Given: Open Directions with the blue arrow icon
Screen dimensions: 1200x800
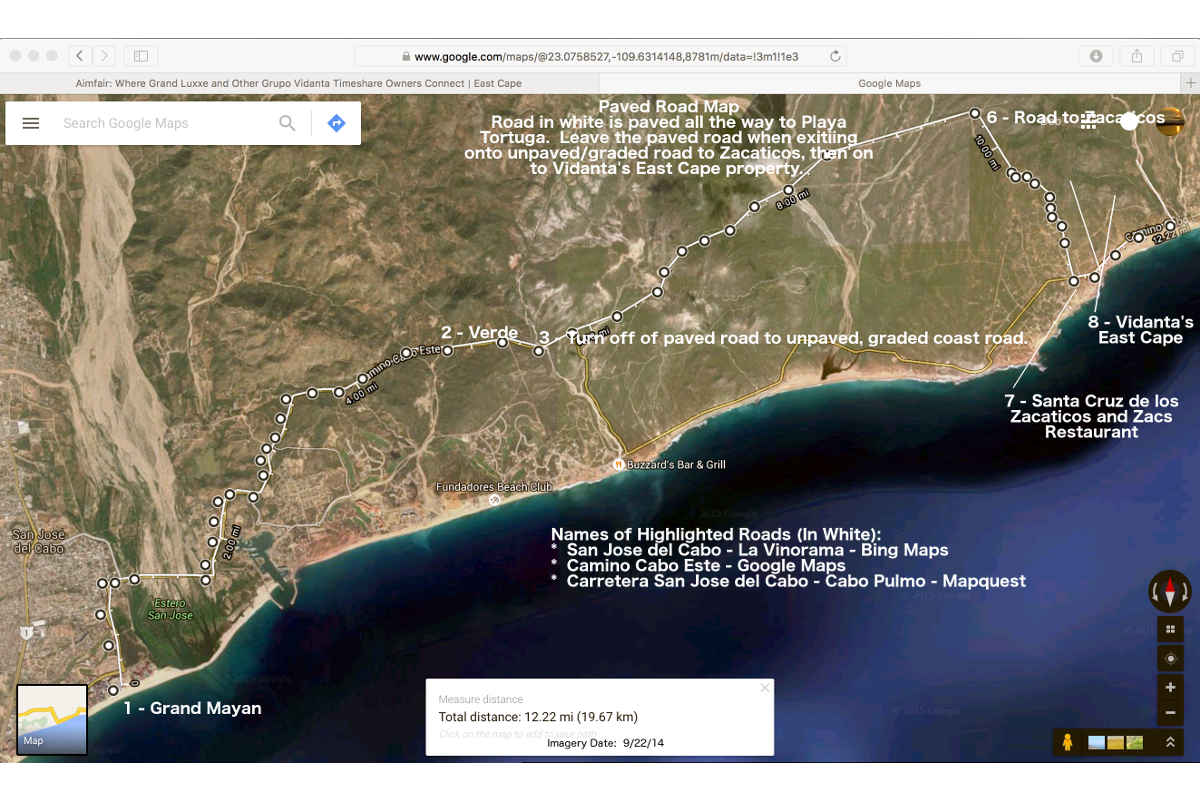Looking at the screenshot, I should [x=336, y=123].
